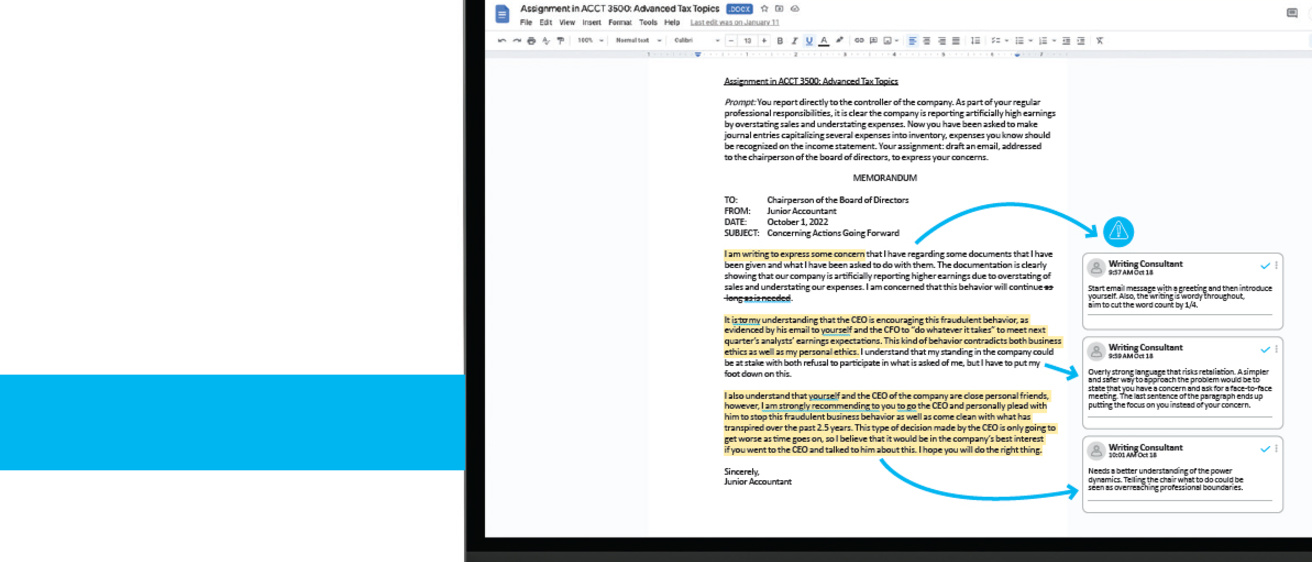Open the Calibri font dropdown
This screenshot has height=562, width=1312.
tap(697, 40)
